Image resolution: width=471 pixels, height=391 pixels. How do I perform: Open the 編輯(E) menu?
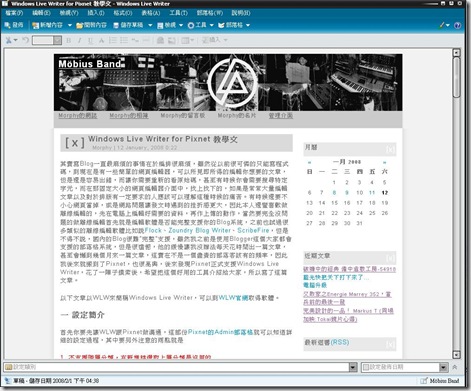[x=41, y=13]
